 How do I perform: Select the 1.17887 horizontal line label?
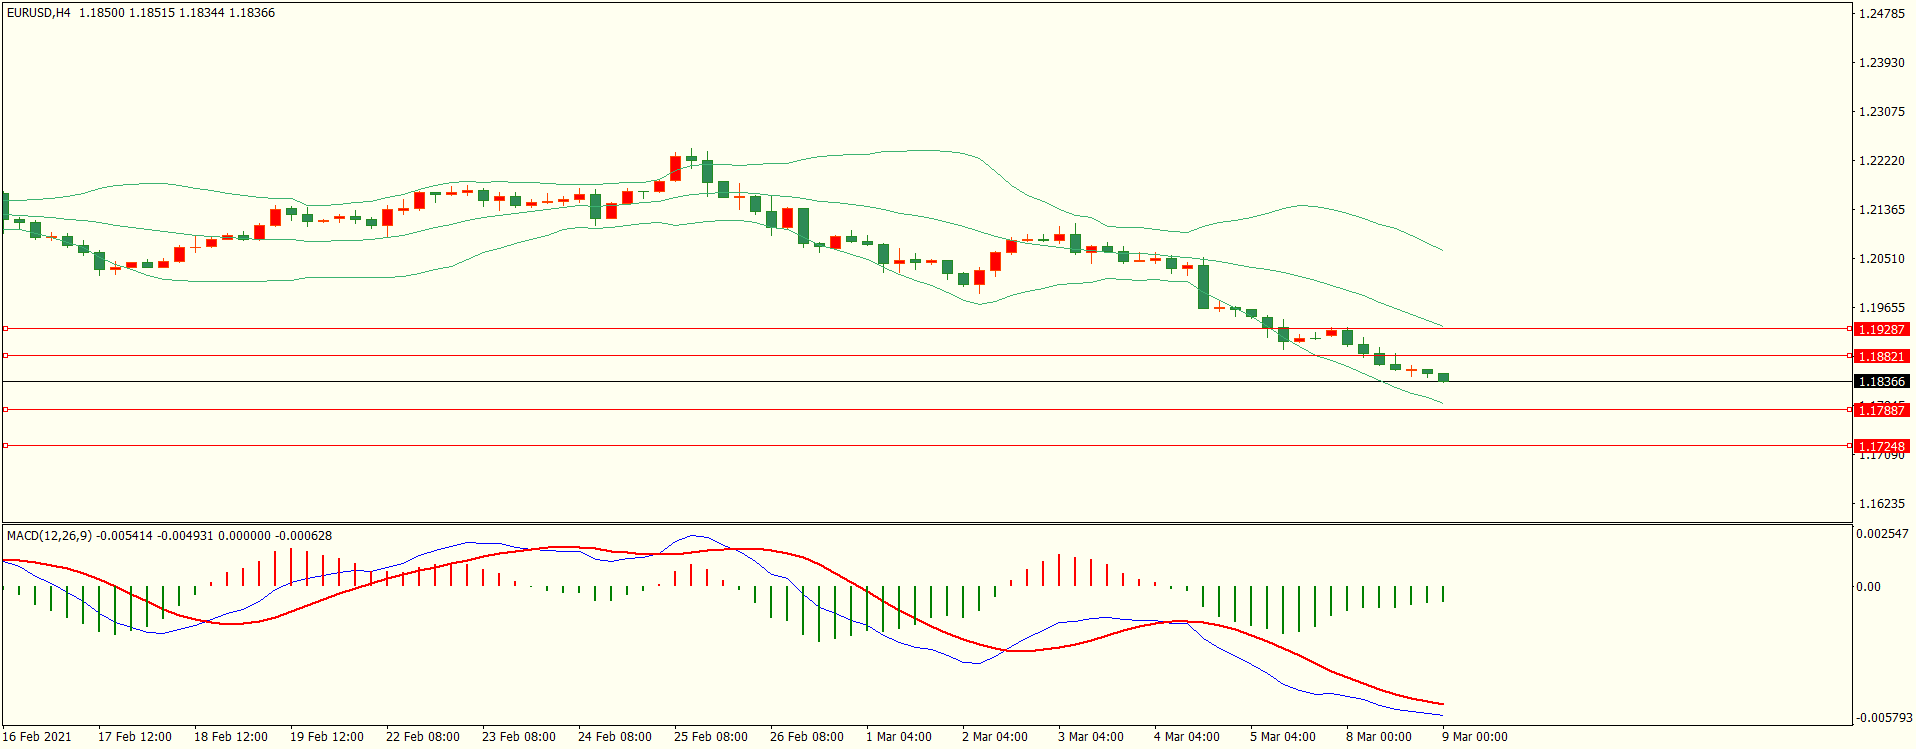1881,410
